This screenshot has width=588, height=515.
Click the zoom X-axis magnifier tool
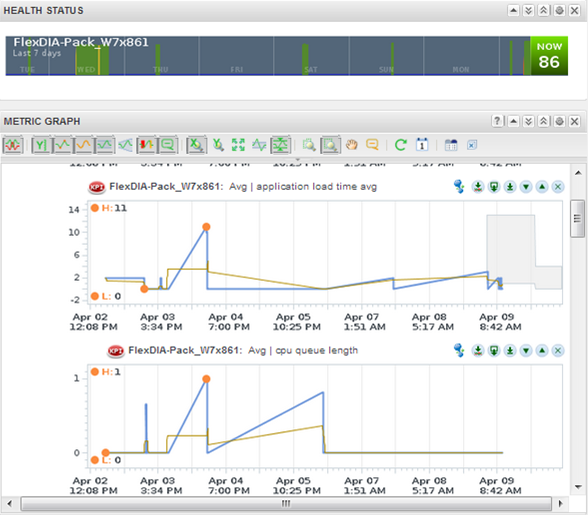pos(196,145)
